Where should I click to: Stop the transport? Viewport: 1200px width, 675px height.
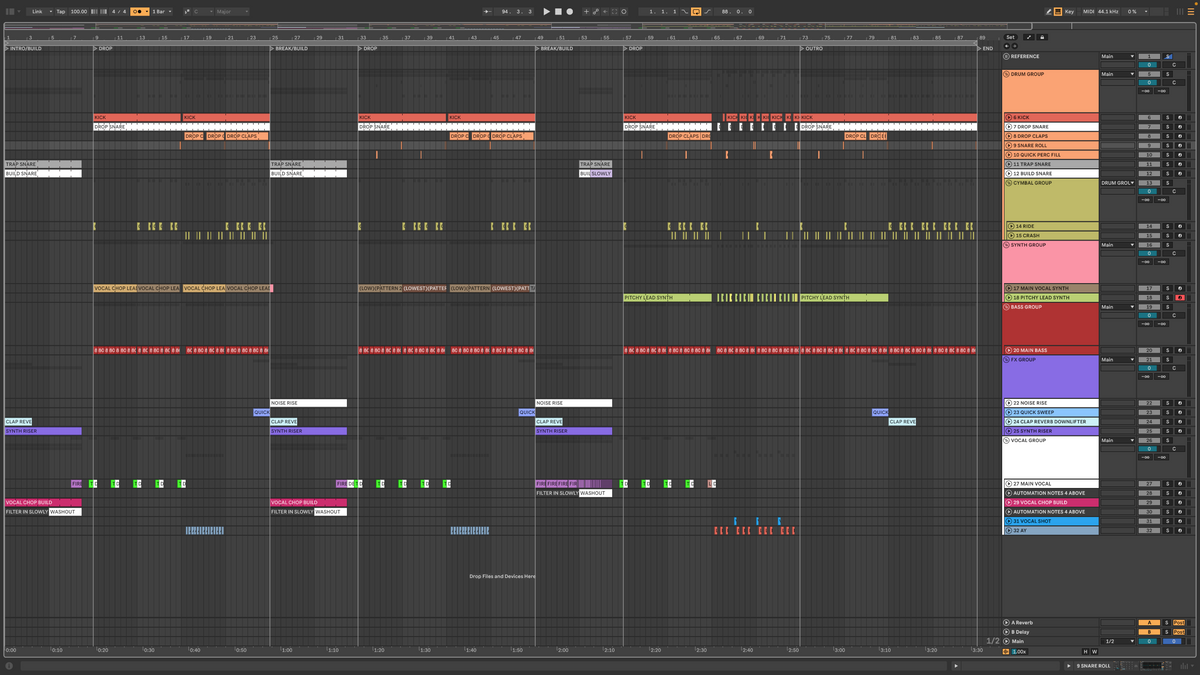(x=558, y=11)
